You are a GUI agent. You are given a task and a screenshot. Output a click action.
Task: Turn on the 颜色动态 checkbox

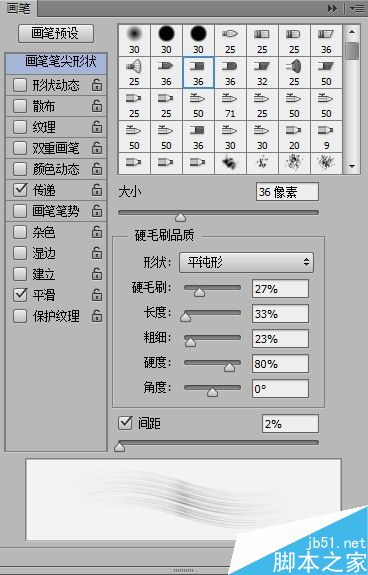pos(20,169)
